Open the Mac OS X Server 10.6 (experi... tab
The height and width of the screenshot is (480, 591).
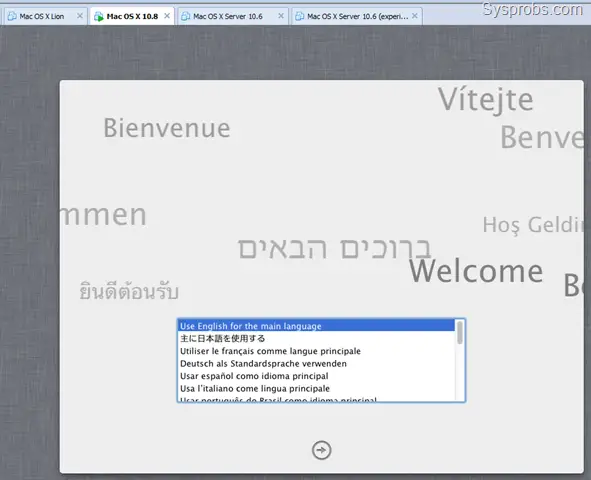[358, 16]
